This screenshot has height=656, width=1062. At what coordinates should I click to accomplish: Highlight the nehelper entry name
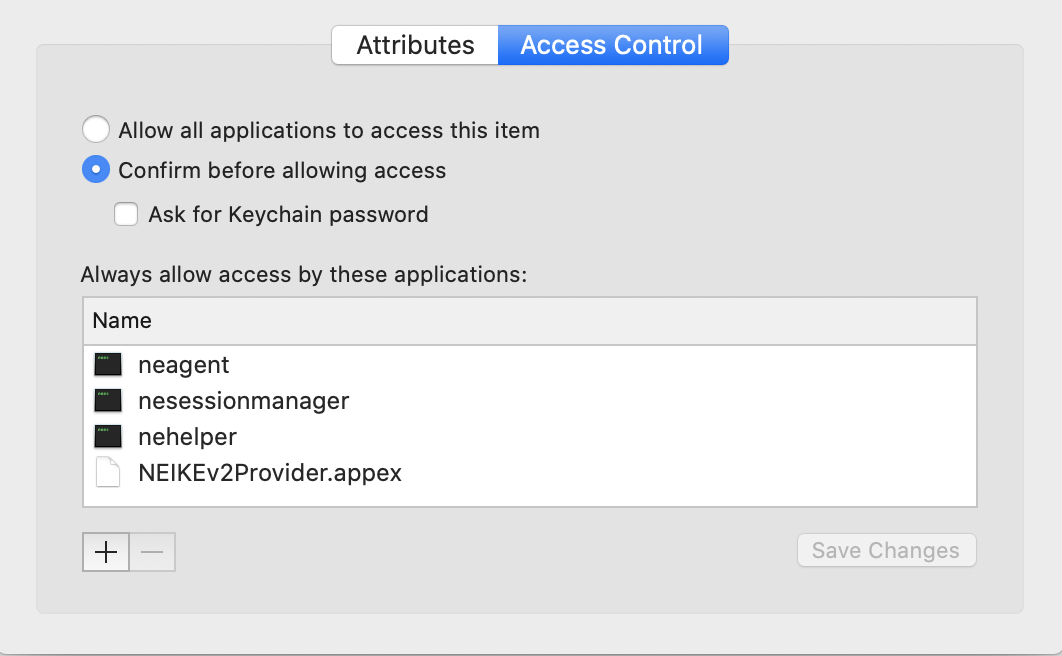point(187,437)
